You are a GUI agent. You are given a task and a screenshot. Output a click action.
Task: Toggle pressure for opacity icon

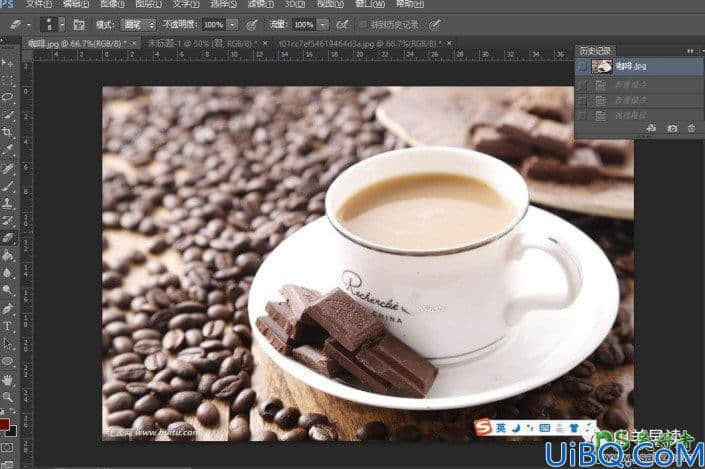(x=252, y=25)
